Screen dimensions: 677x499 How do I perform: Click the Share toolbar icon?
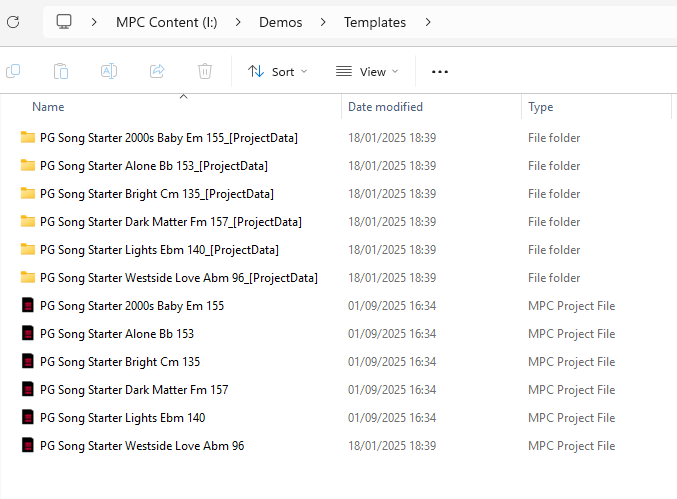(157, 71)
